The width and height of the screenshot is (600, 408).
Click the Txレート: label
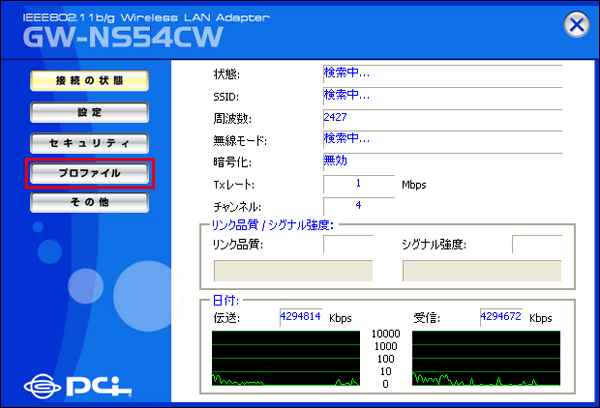(234, 185)
